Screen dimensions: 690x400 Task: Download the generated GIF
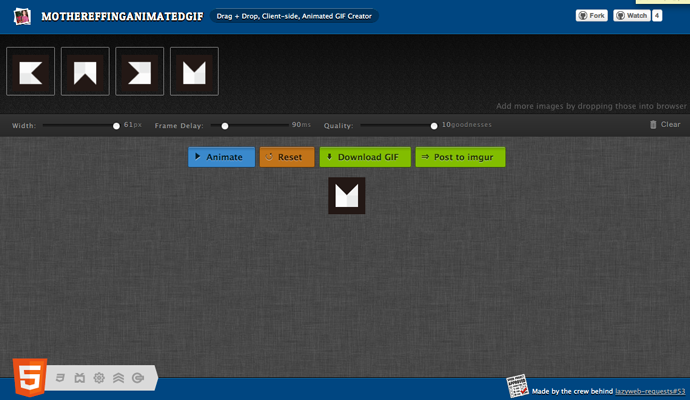(365, 157)
